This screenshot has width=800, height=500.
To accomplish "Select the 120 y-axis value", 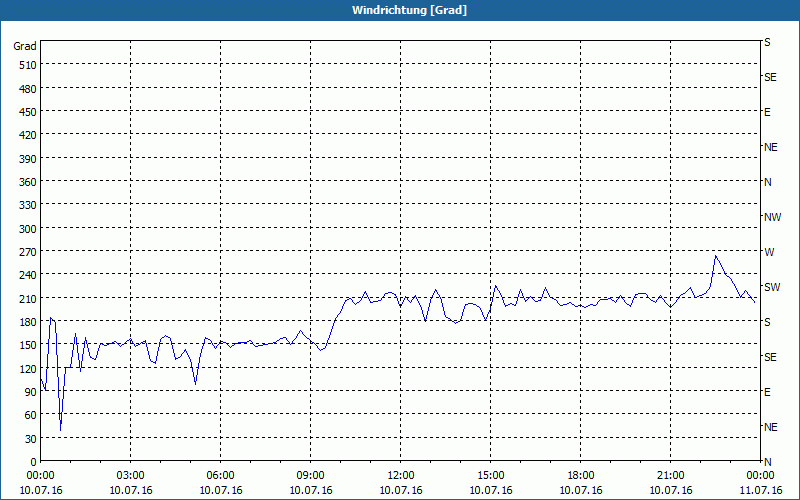I will click(28, 369).
